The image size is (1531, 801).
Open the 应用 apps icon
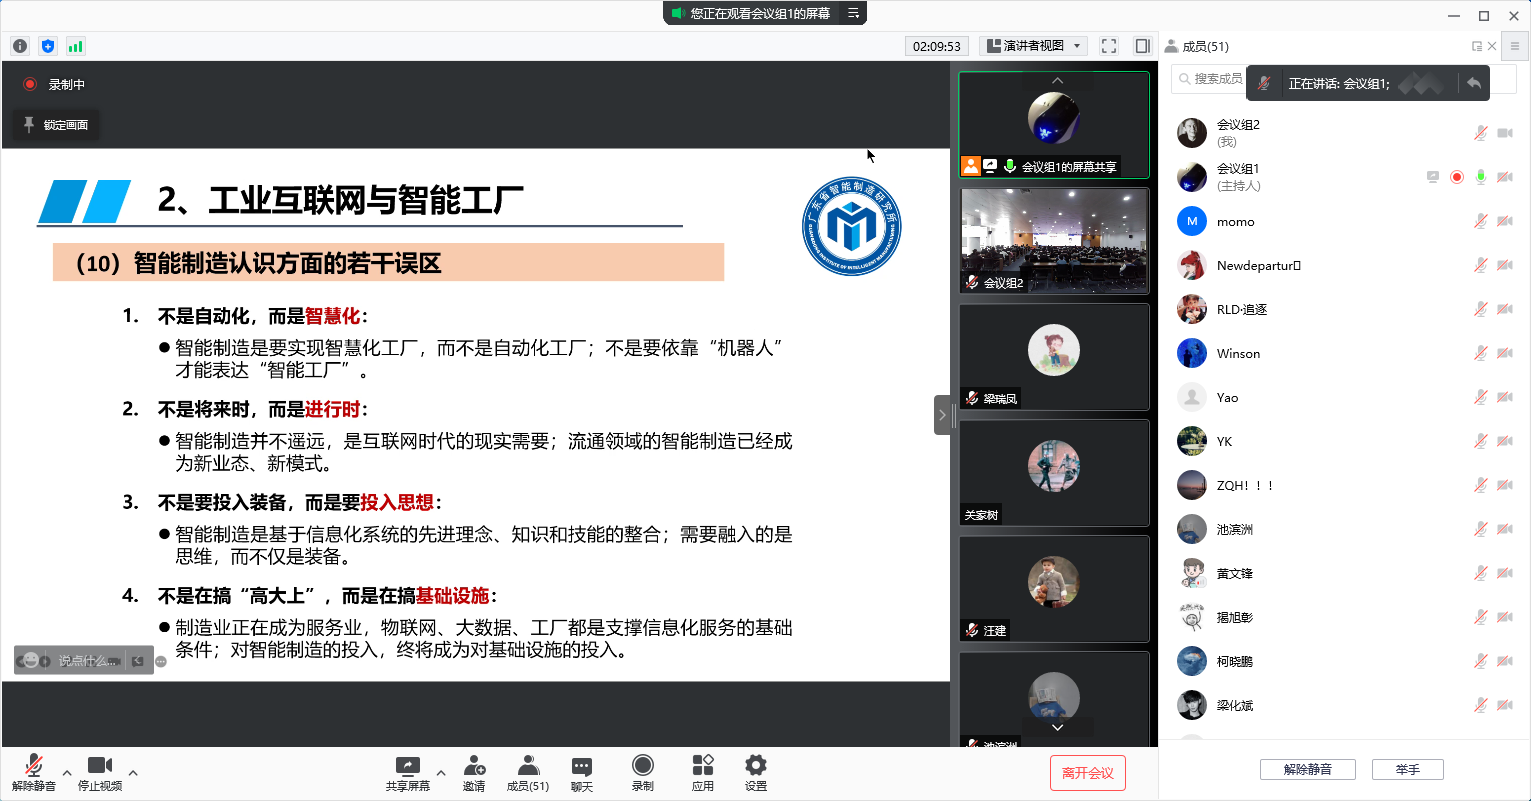point(703,773)
